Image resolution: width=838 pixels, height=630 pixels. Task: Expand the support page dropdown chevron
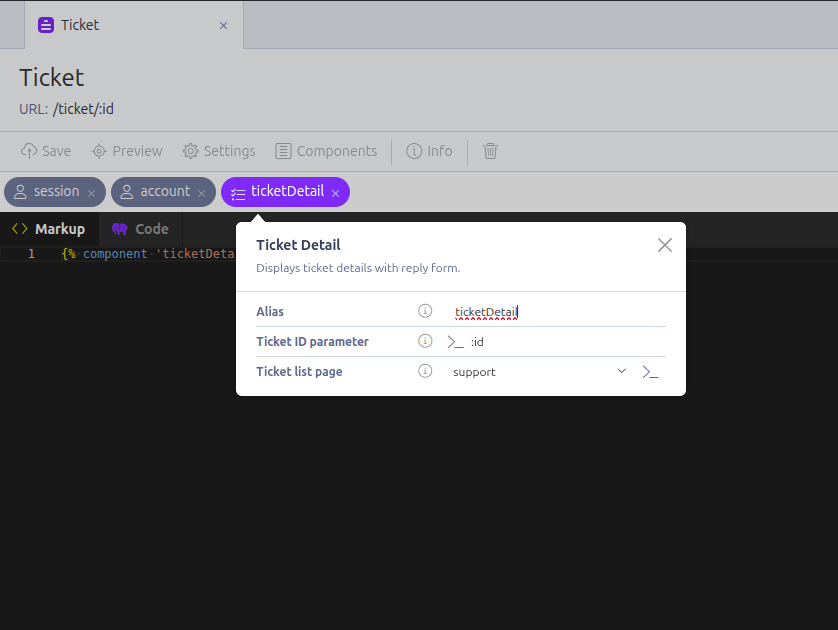(622, 371)
